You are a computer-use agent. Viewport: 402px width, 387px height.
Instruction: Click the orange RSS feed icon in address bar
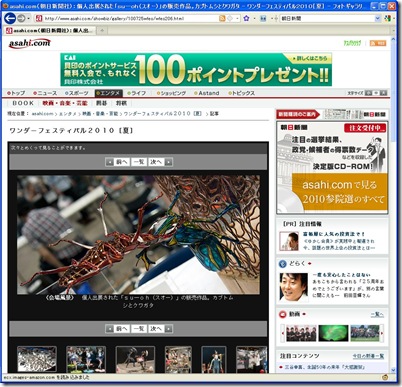pyautogui.click(x=222, y=19)
